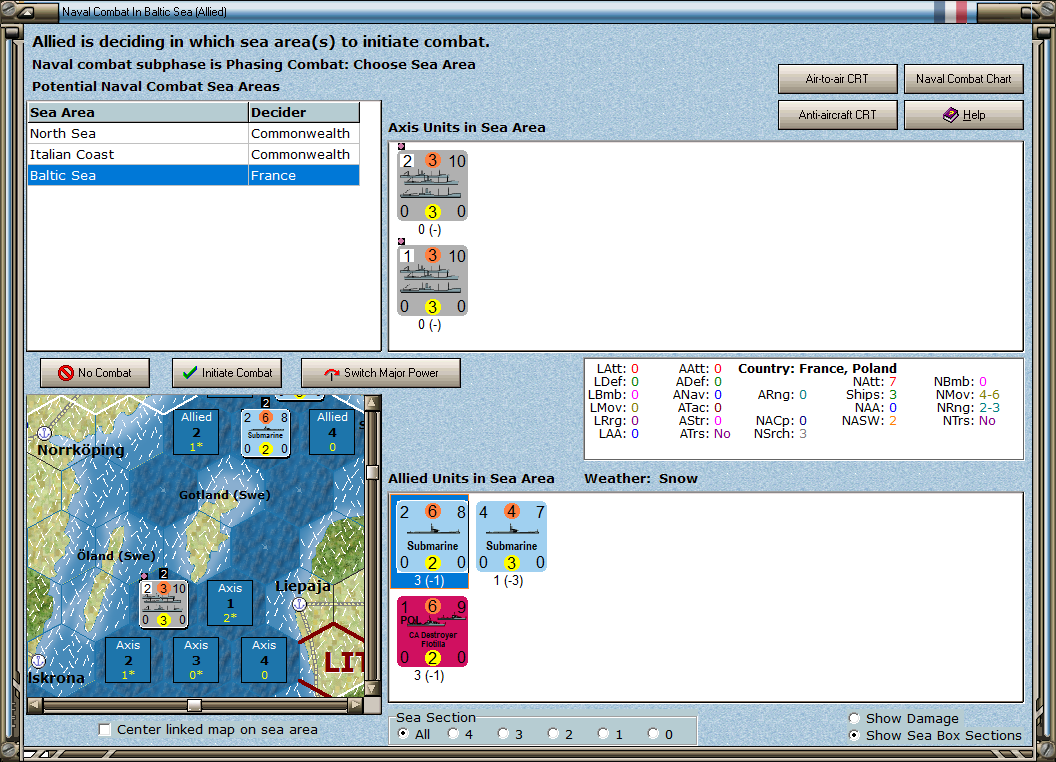The image size is (1056, 762).
Task: Click the French flag in the title bar
Action: [x=949, y=10]
